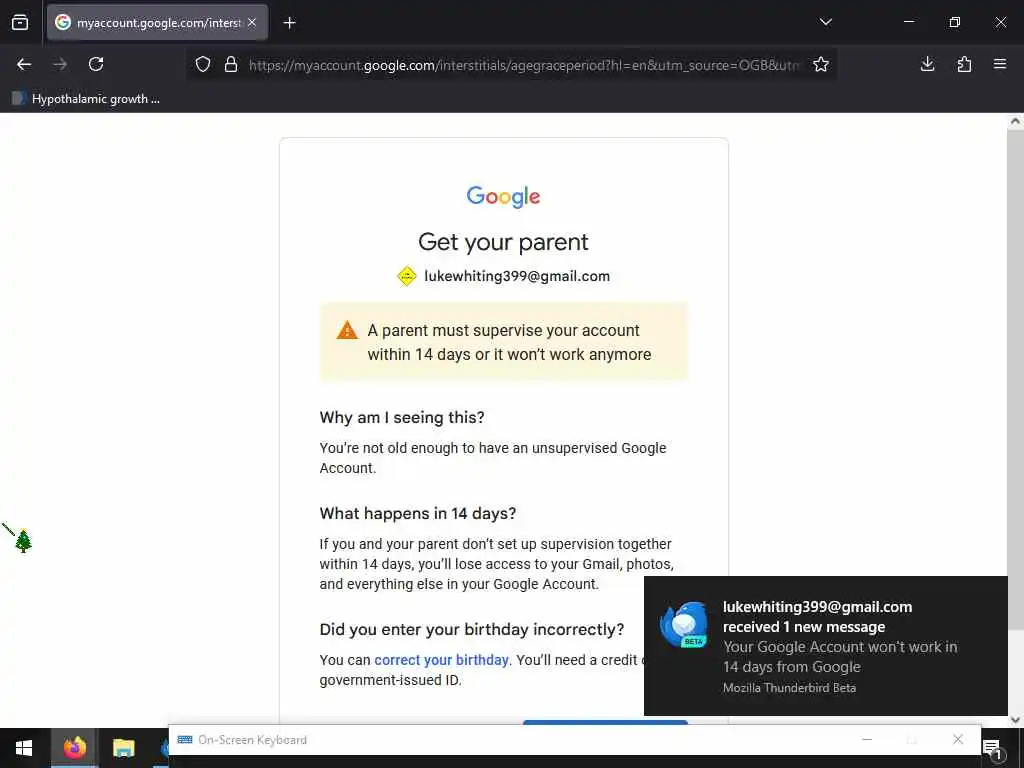Click 'Did you enter your birthday incorrectly?' heading
1024x768 pixels.
click(x=472, y=630)
